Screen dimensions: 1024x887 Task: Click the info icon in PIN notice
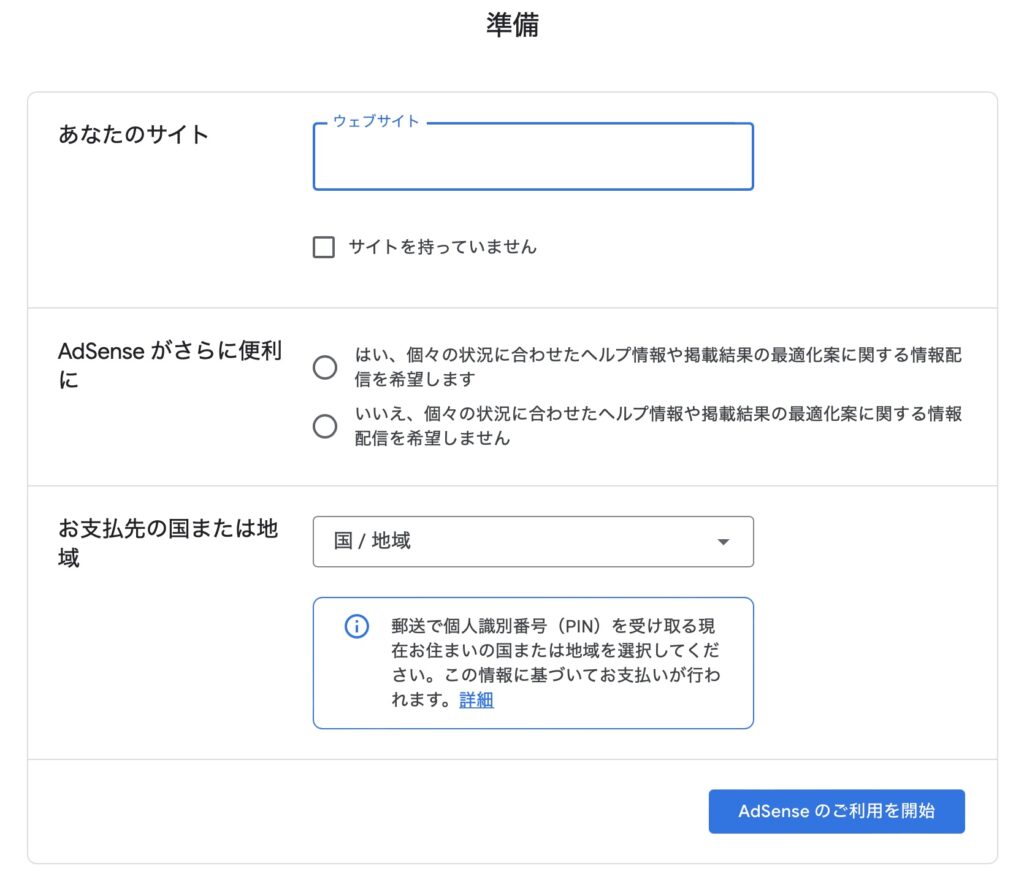[x=357, y=626]
